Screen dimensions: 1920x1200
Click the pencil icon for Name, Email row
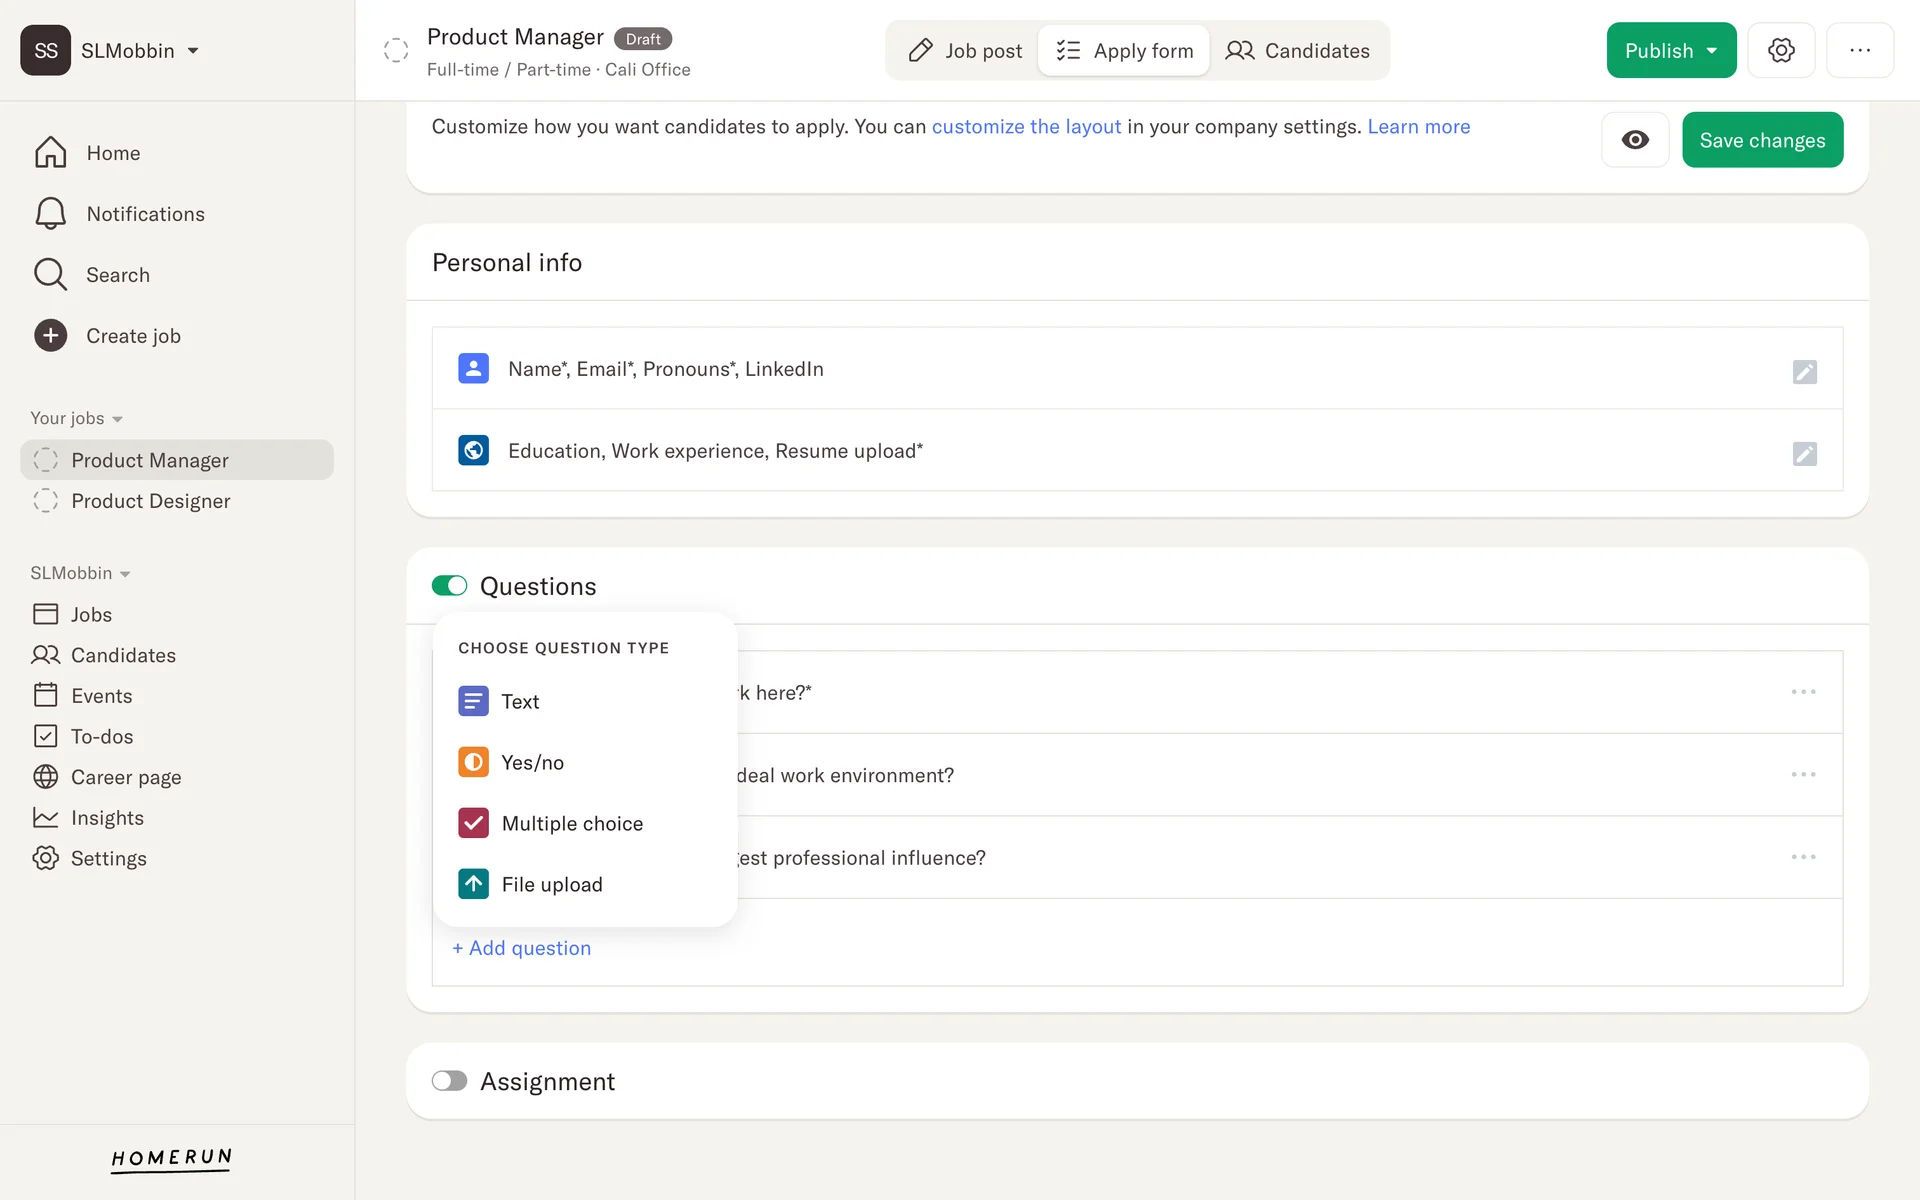point(1804,372)
